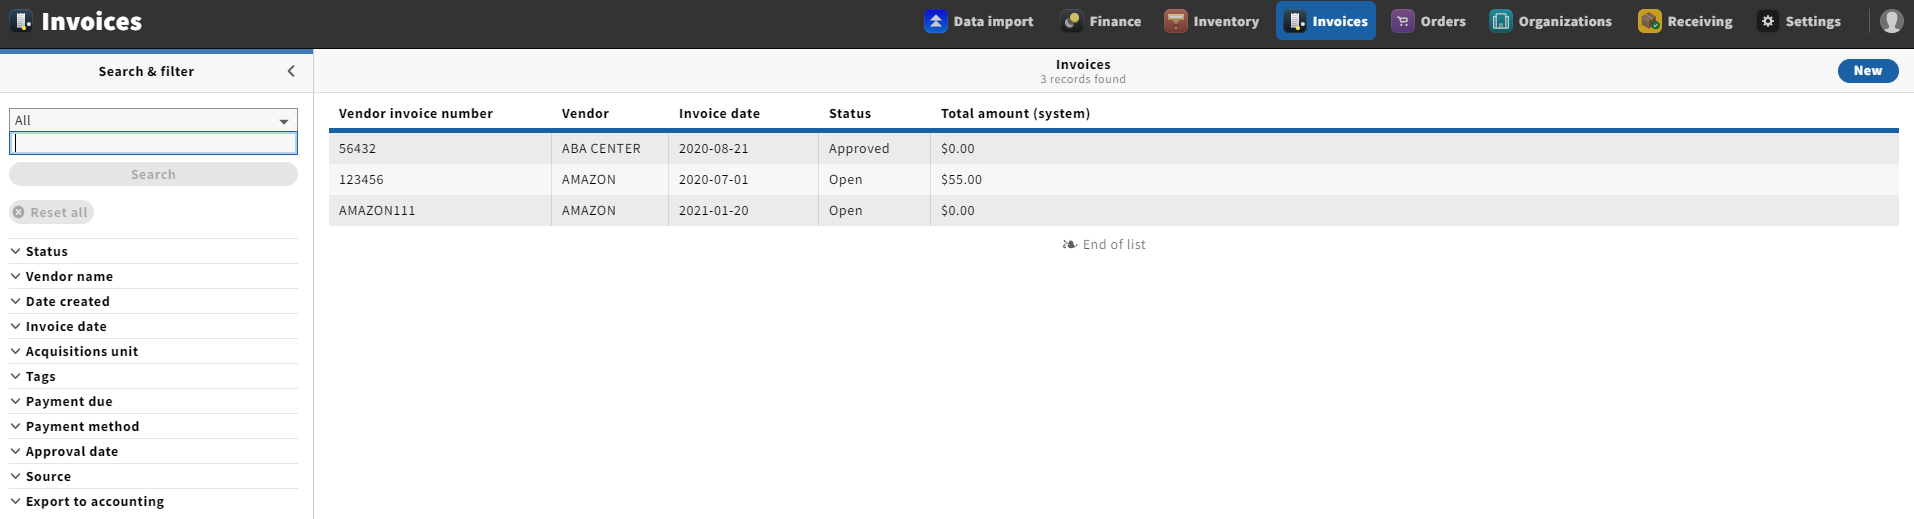Sort by Vendor invoice number column
Screen dimensions: 1914x519
(x=416, y=113)
